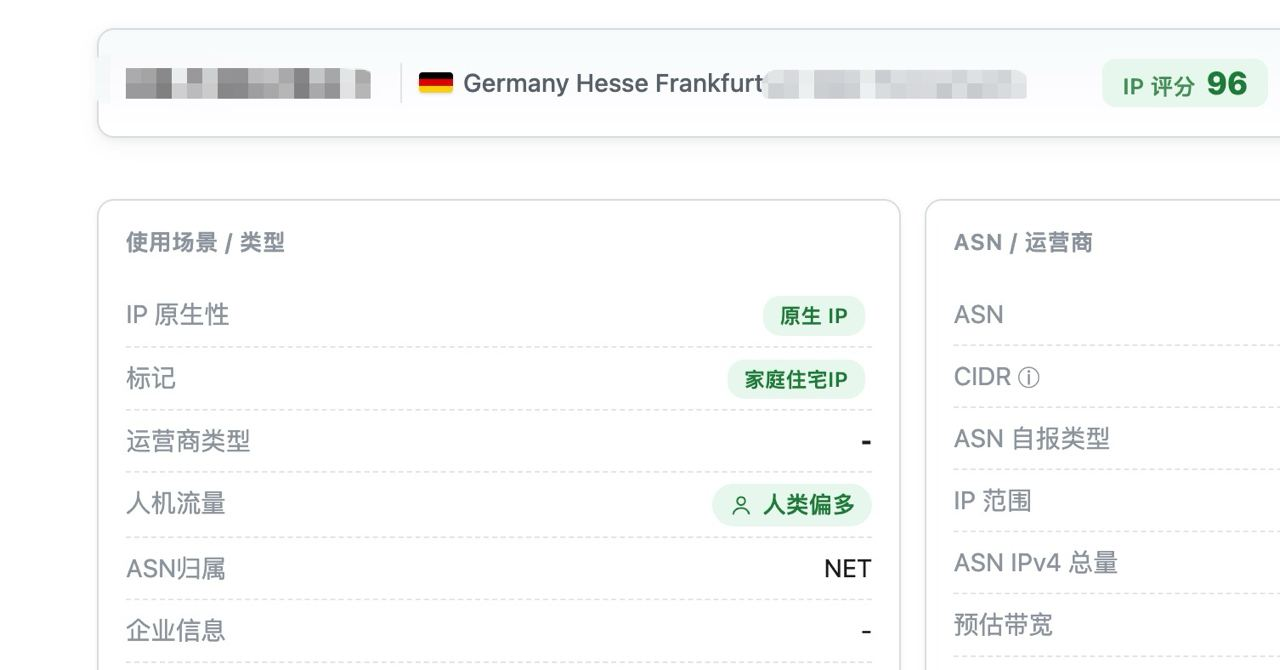Select the Germany Hesse Frankfurt location text
Viewport: 1280px width, 670px height.
[613, 83]
